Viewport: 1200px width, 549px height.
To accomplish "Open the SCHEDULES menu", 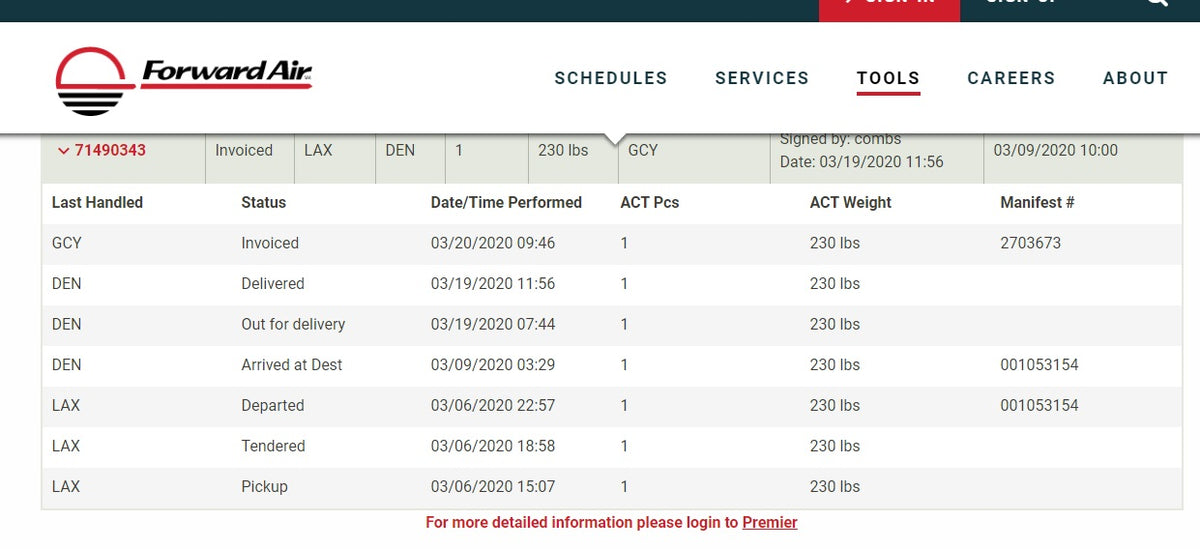I will pyautogui.click(x=611, y=78).
